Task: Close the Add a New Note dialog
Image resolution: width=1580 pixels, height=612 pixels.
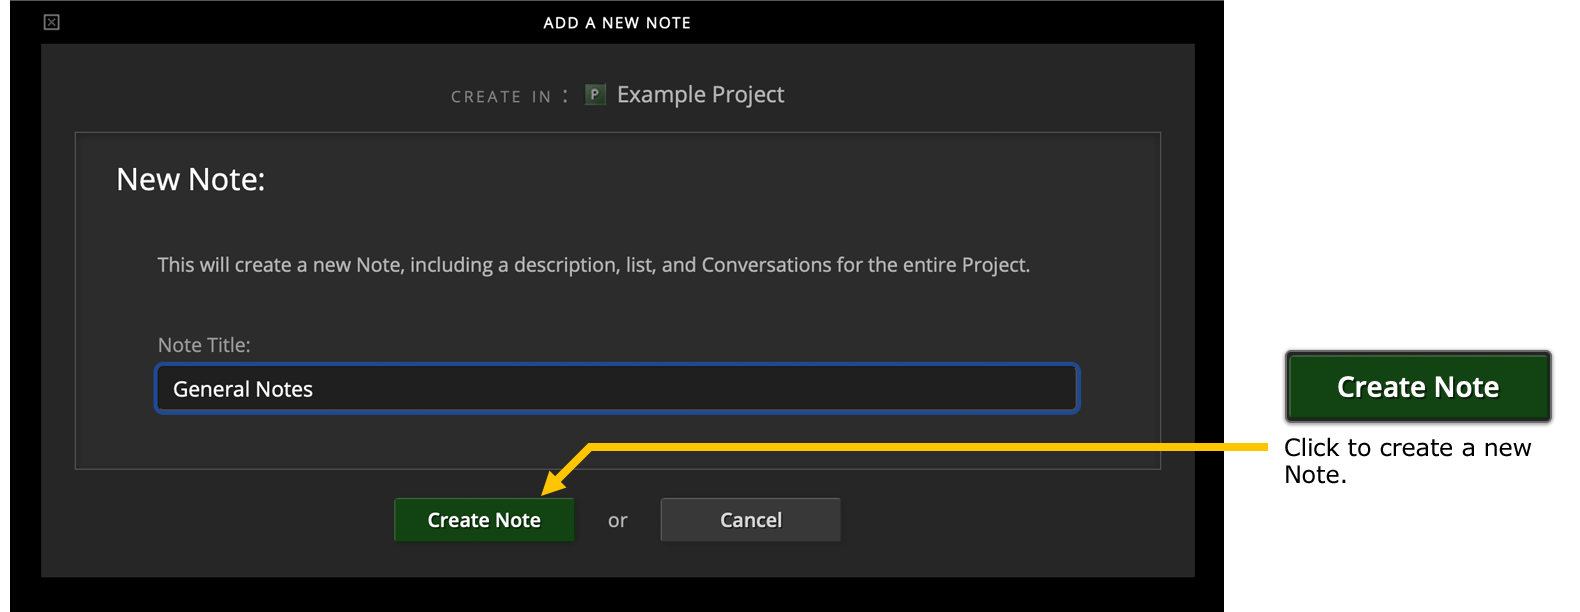Action: [52, 22]
